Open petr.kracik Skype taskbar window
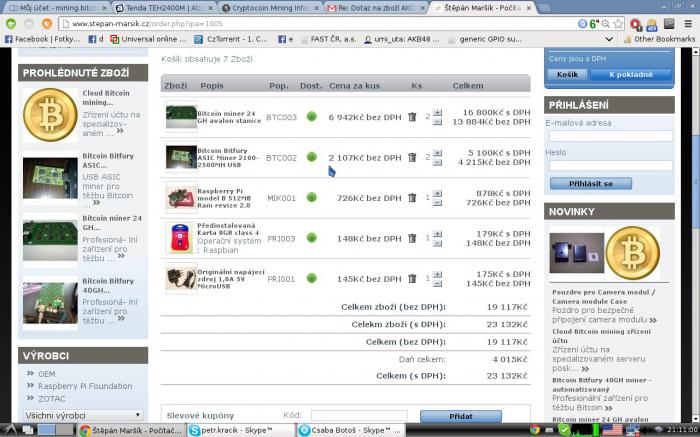Image resolution: width=700 pixels, height=437 pixels. click(241, 430)
